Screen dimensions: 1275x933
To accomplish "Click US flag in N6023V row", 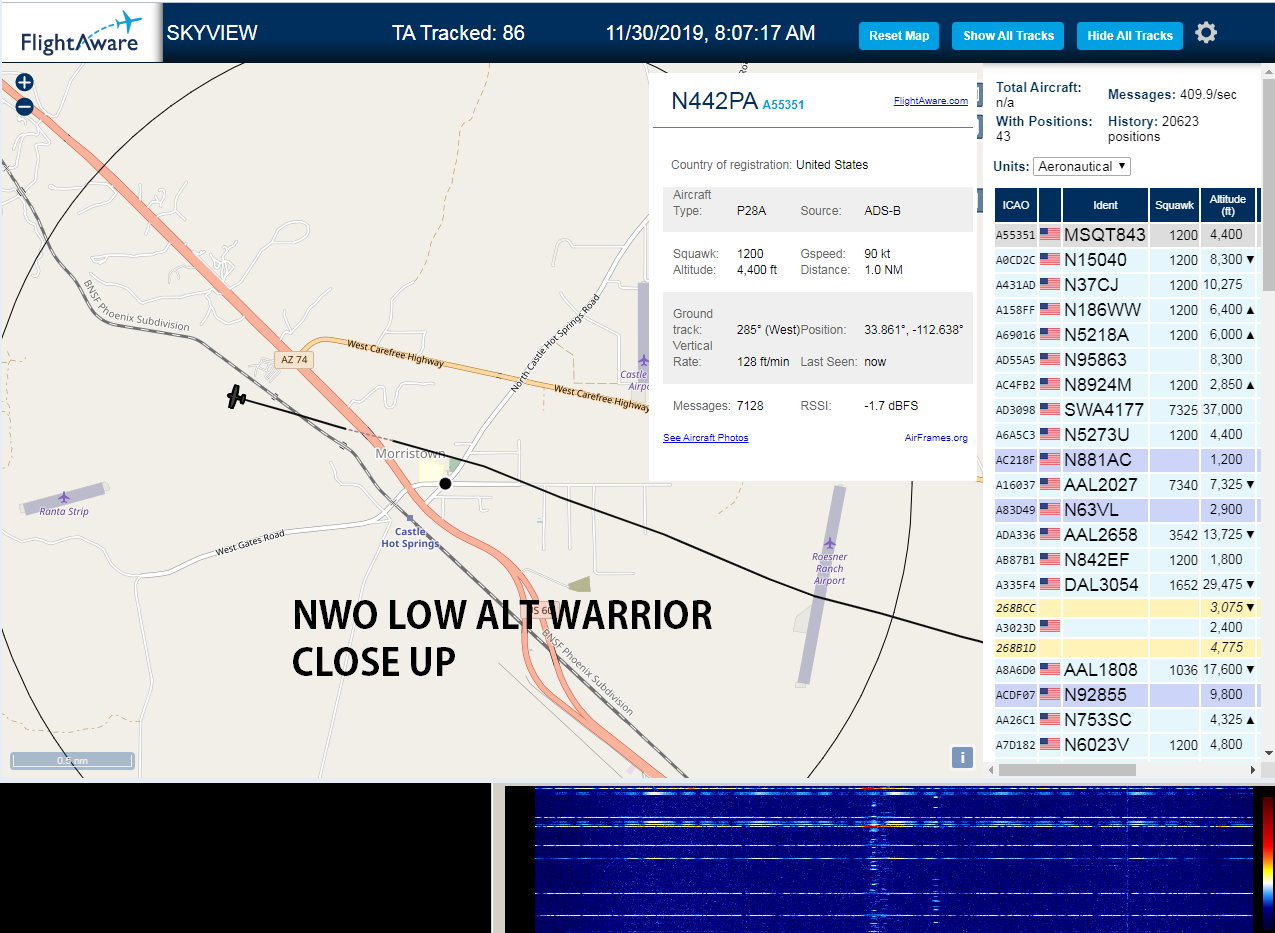I will 1050,744.
